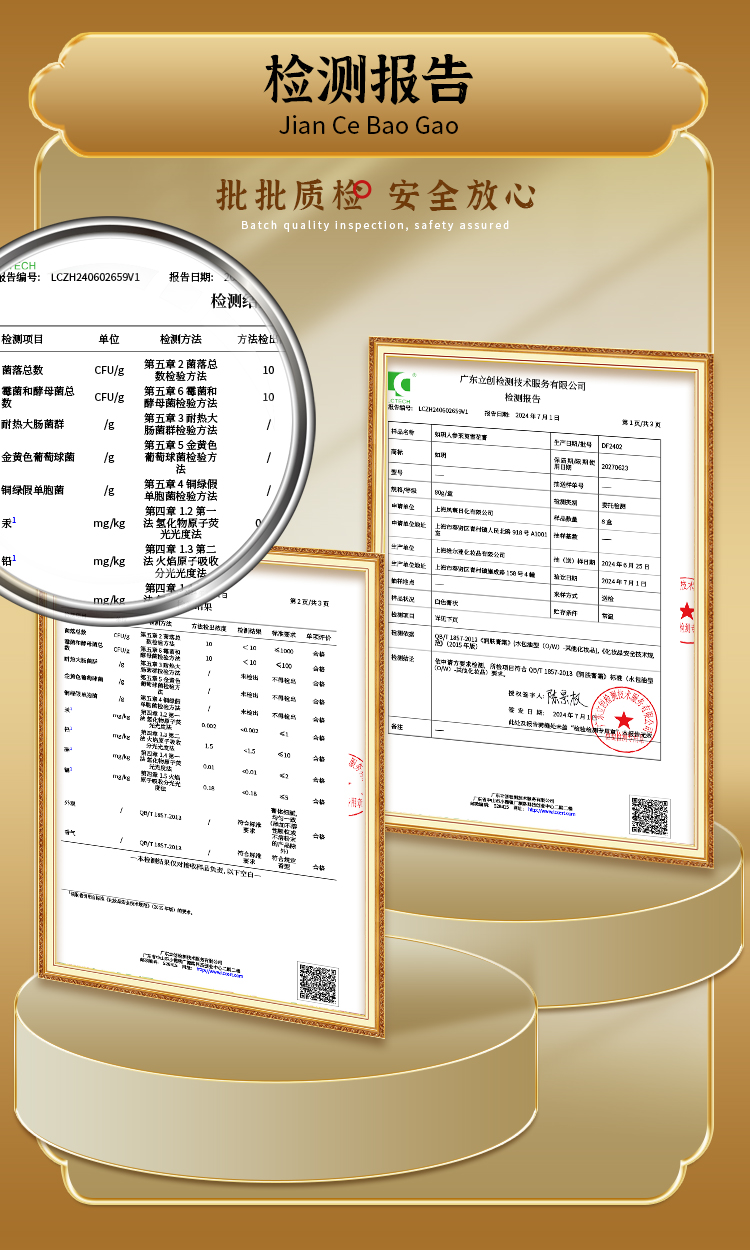
Task: Click expiry value 20270623 on certificate
Action: pos(615,466)
